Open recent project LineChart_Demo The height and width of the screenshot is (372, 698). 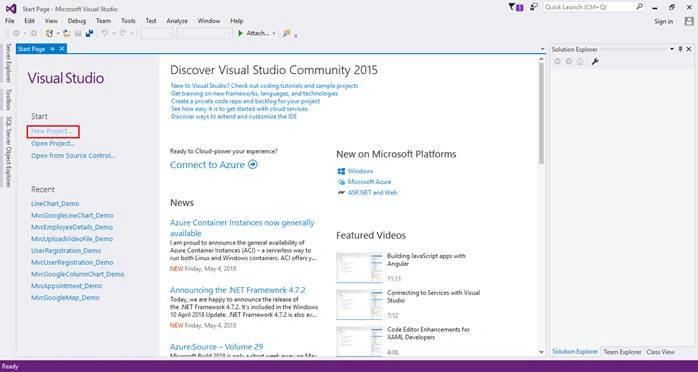pyautogui.click(x=55, y=203)
